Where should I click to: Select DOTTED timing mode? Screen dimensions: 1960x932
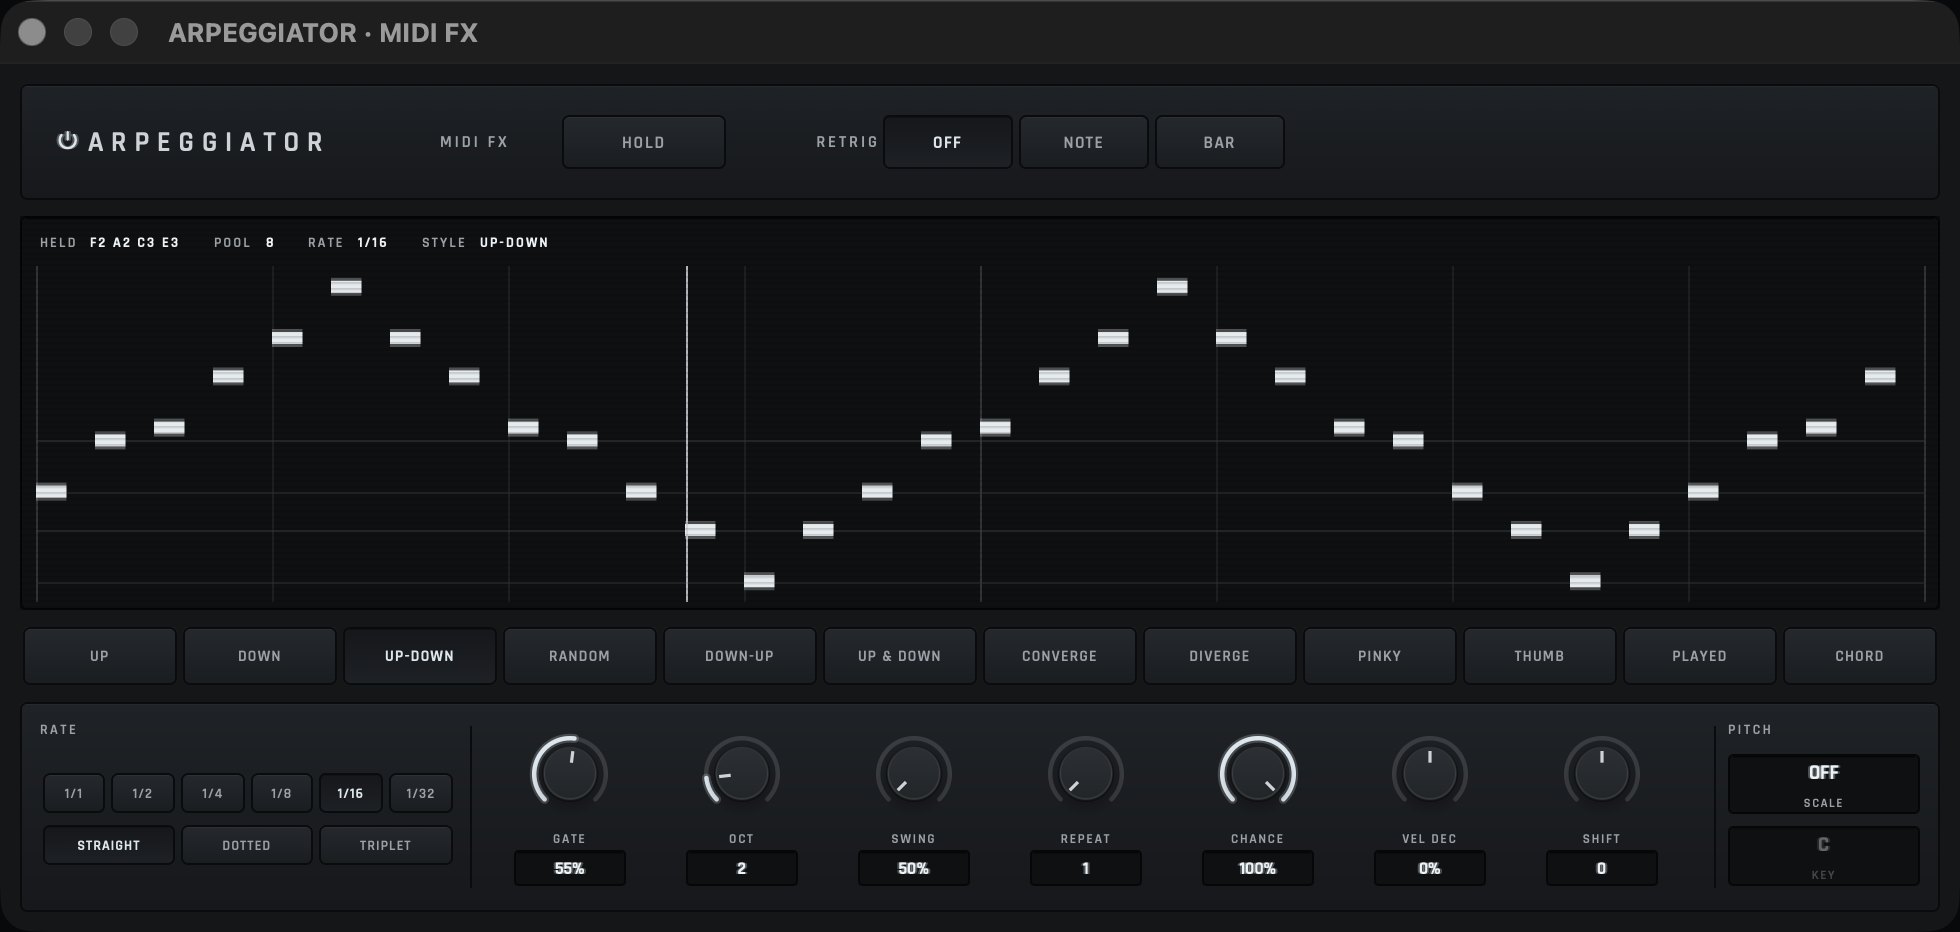tap(247, 845)
